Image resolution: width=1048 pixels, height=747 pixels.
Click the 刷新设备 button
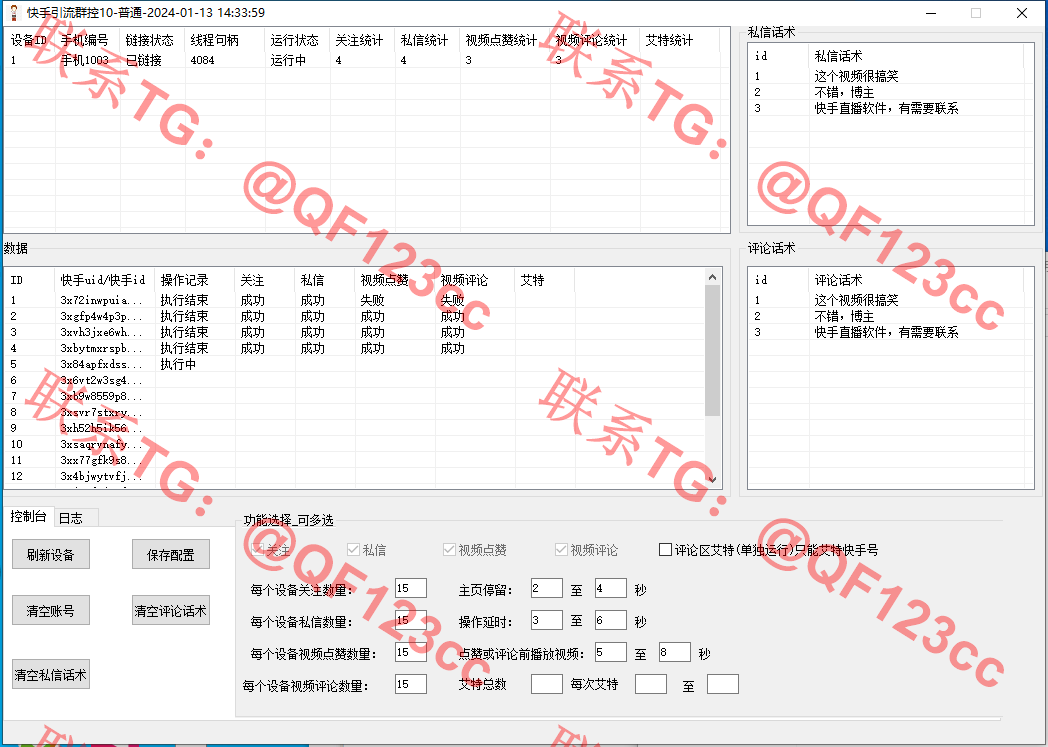[51, 555]
